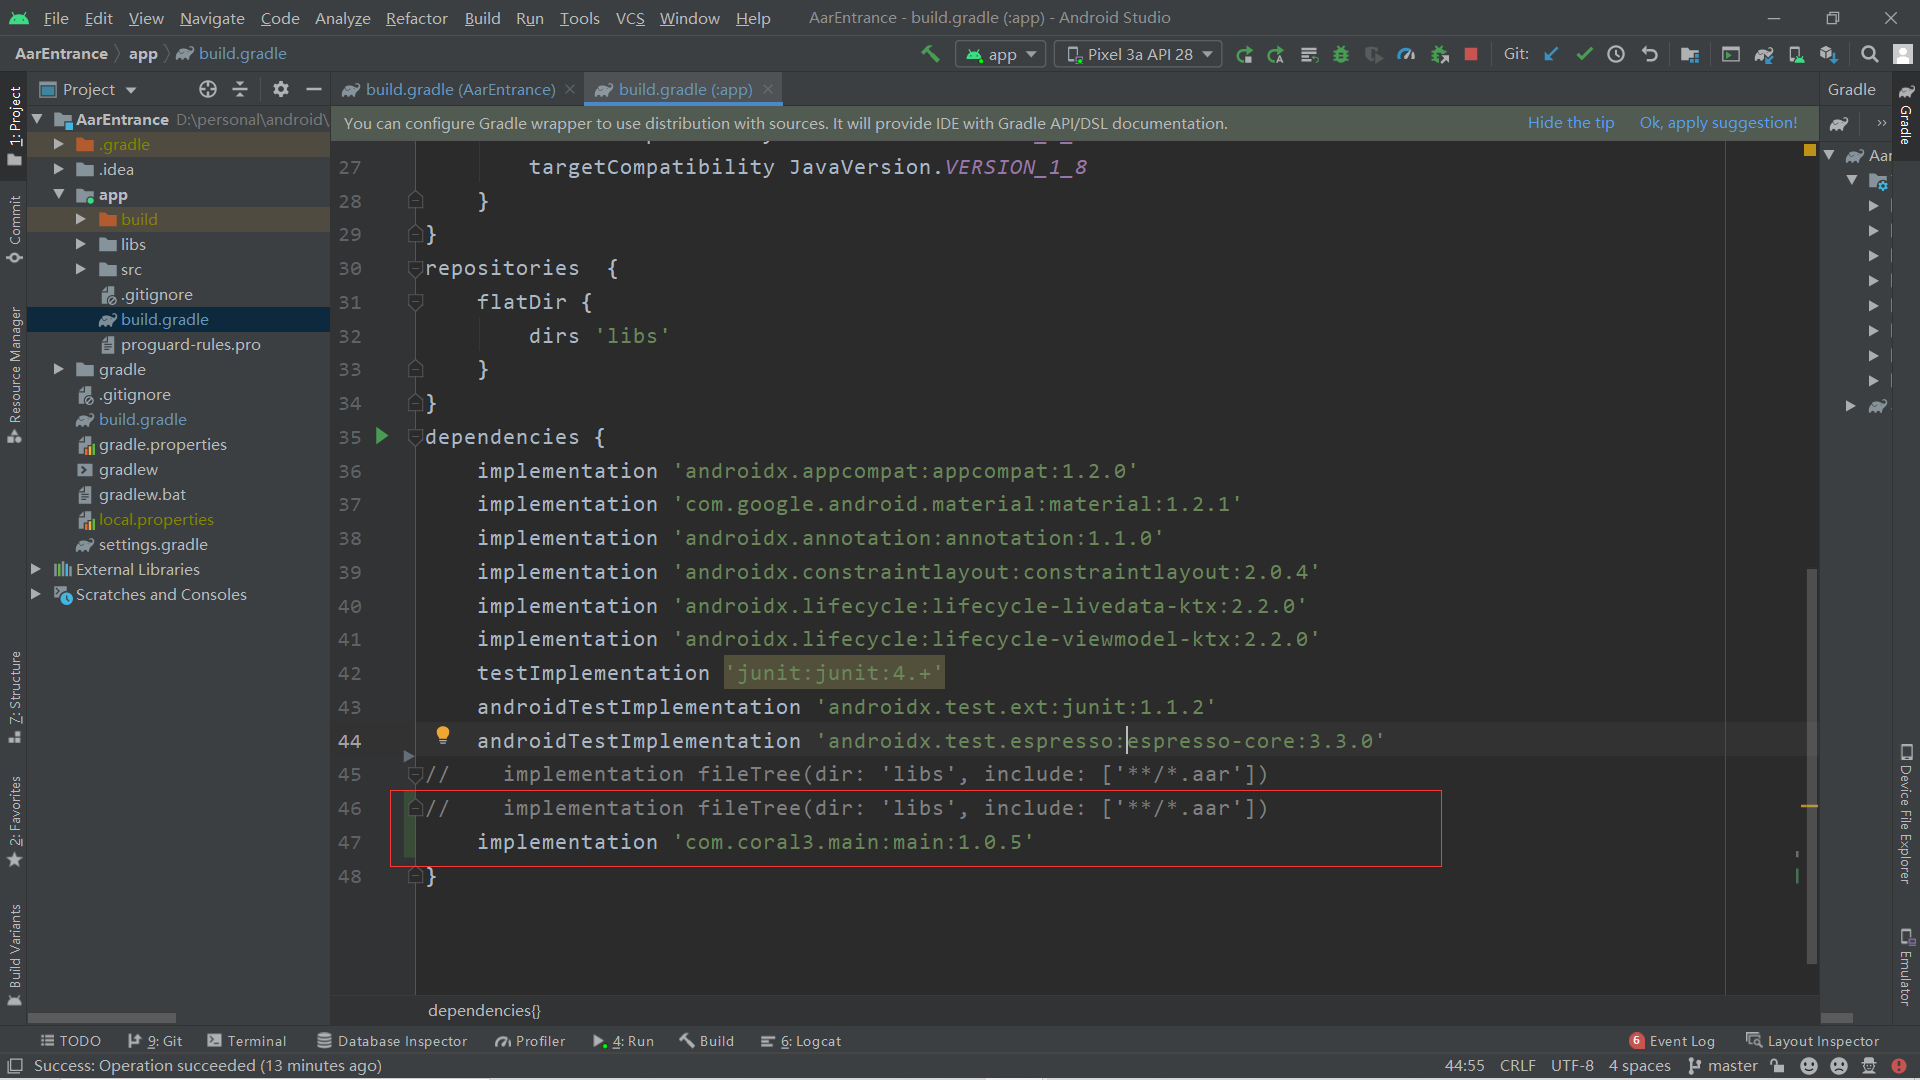Toggle the Device File Explorer side panel
The image size is (1920, 1080).
tap(1906, 814)
